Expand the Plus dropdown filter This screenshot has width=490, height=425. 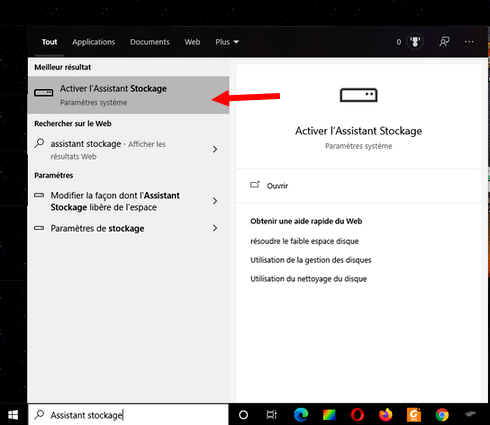click(x=227, y=42)
